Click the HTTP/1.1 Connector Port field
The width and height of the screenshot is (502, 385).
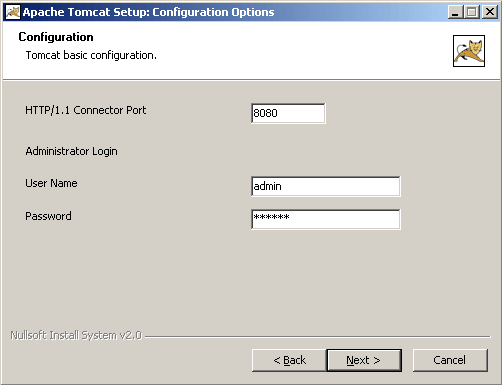[x=288, y=113]
